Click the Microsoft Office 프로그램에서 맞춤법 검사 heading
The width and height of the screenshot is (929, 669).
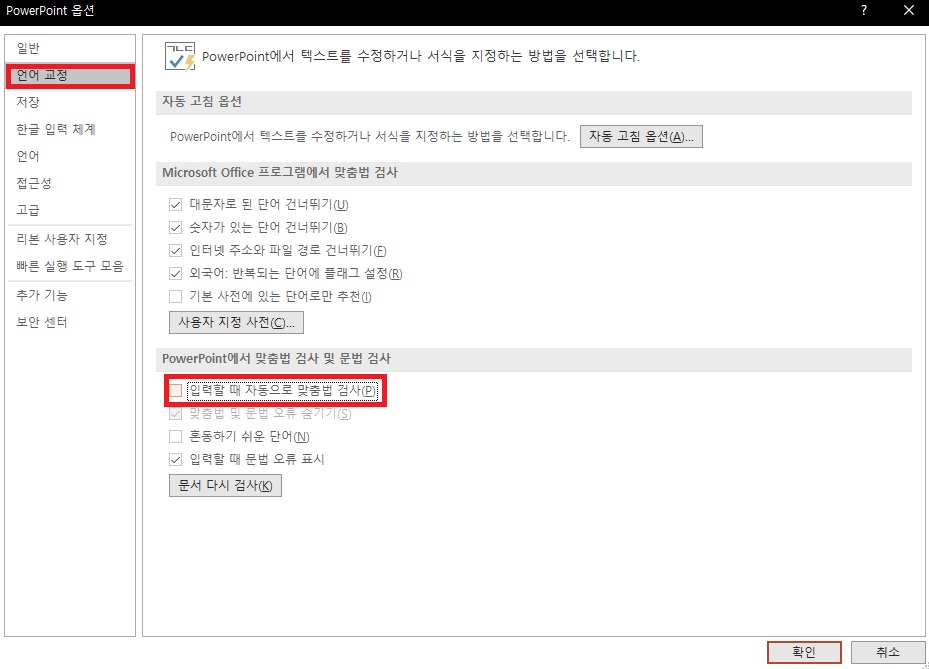tap(280, 172)
